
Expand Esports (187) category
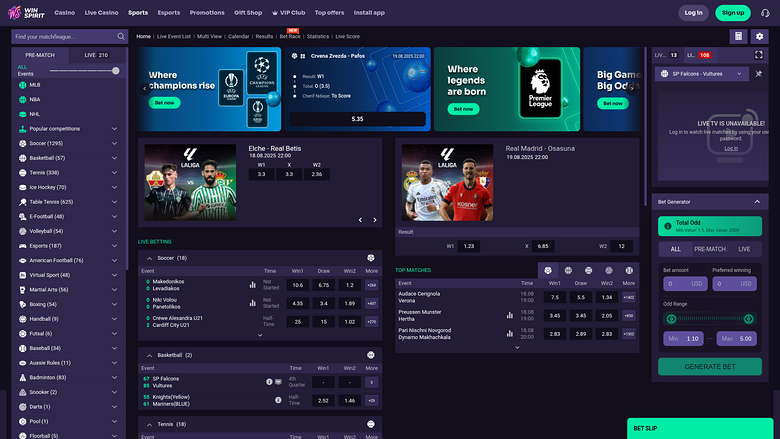click(x=70, y=246)
